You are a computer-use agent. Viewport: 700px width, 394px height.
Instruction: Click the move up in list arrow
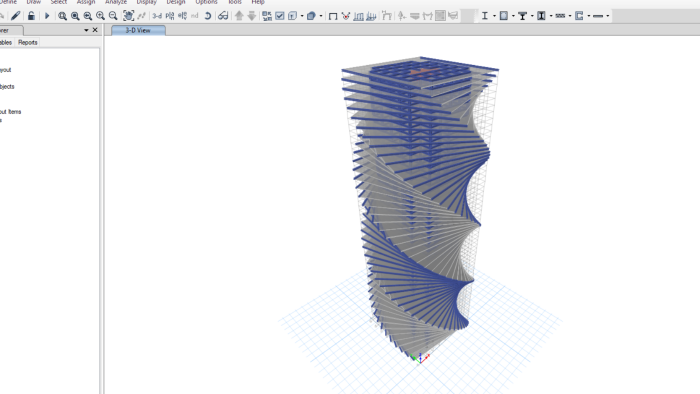[239, 16]
